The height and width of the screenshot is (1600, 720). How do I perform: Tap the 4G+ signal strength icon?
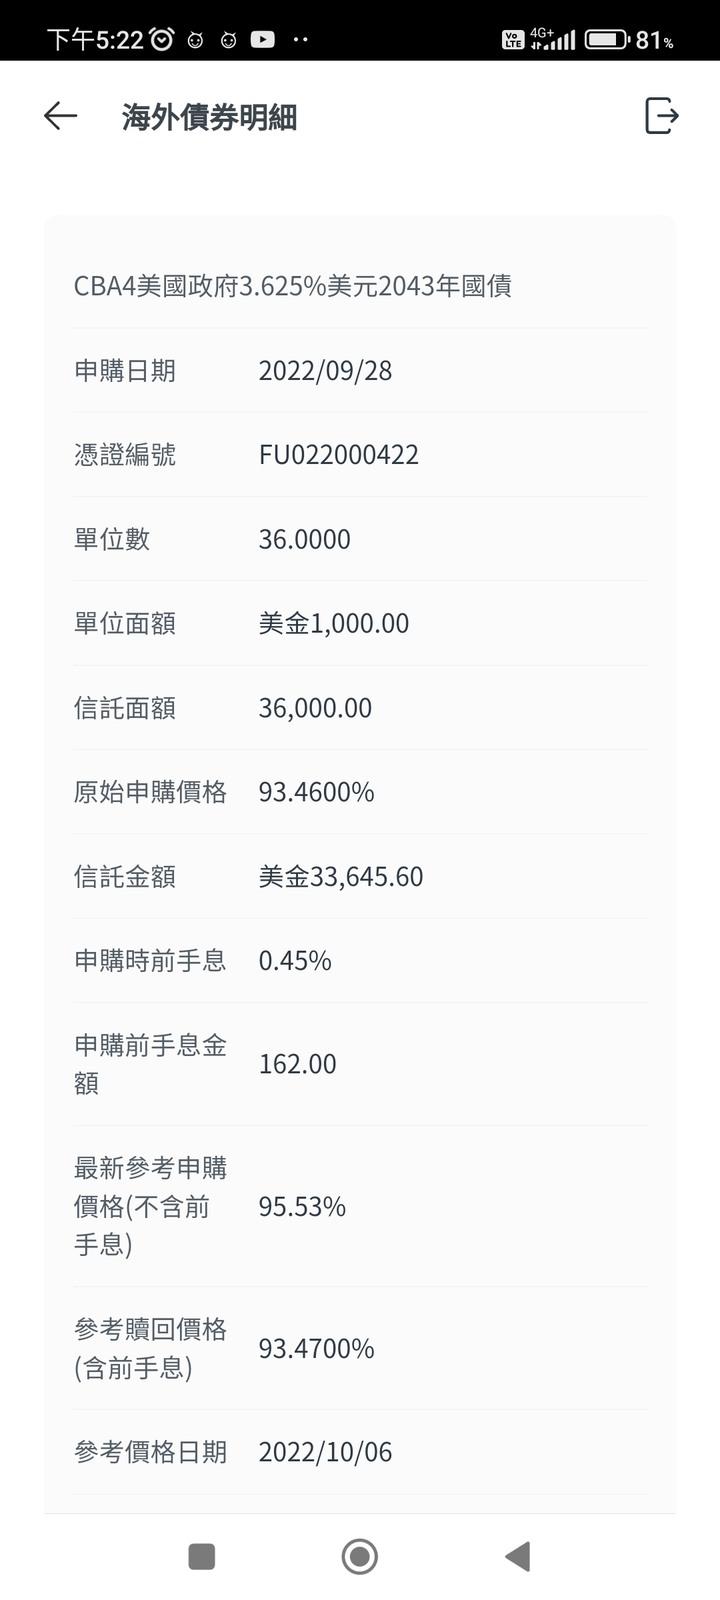[553, 40]
